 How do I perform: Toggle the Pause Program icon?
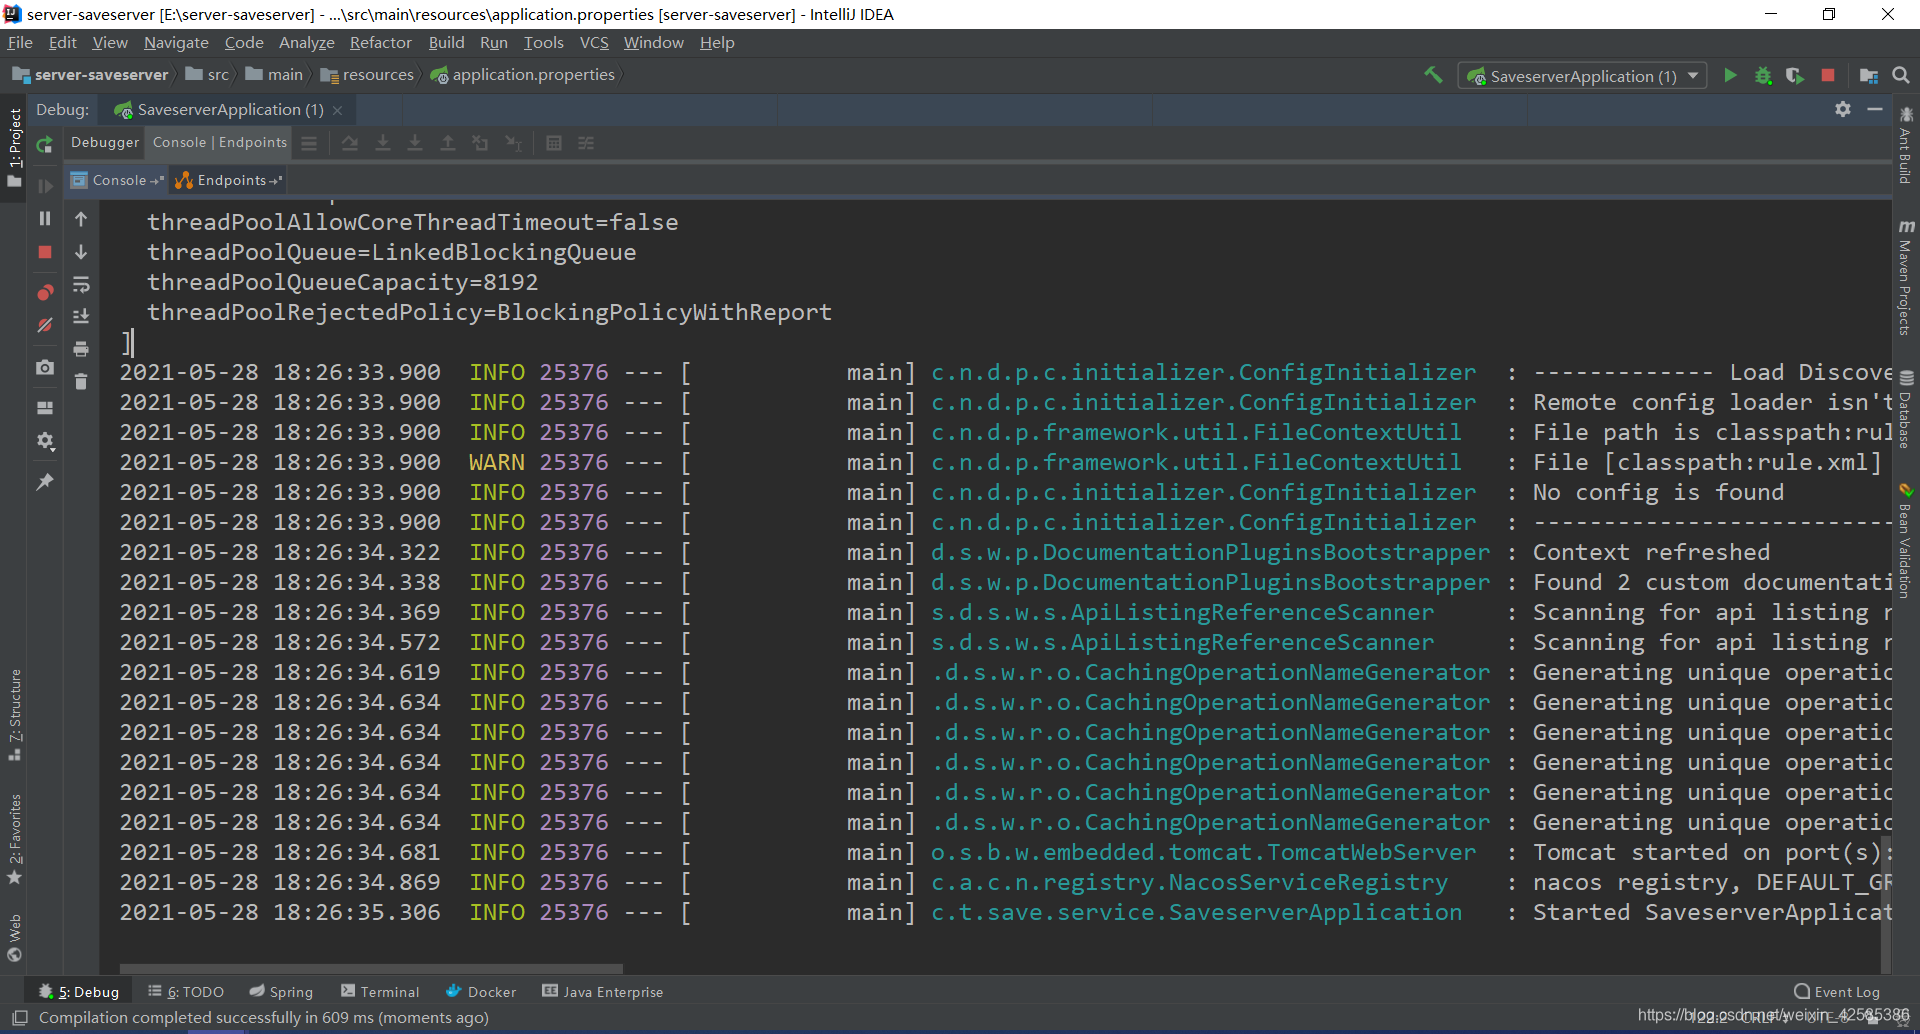(x=44, y=219)
